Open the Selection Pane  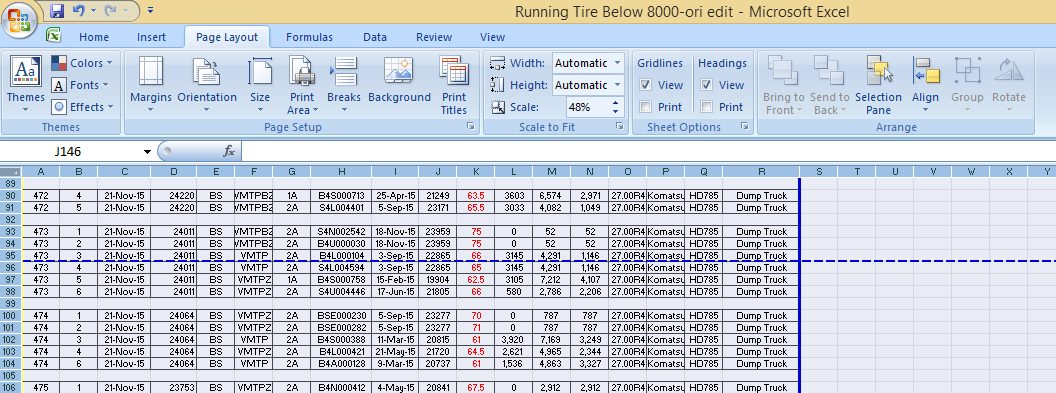click(x=878, y=84)
